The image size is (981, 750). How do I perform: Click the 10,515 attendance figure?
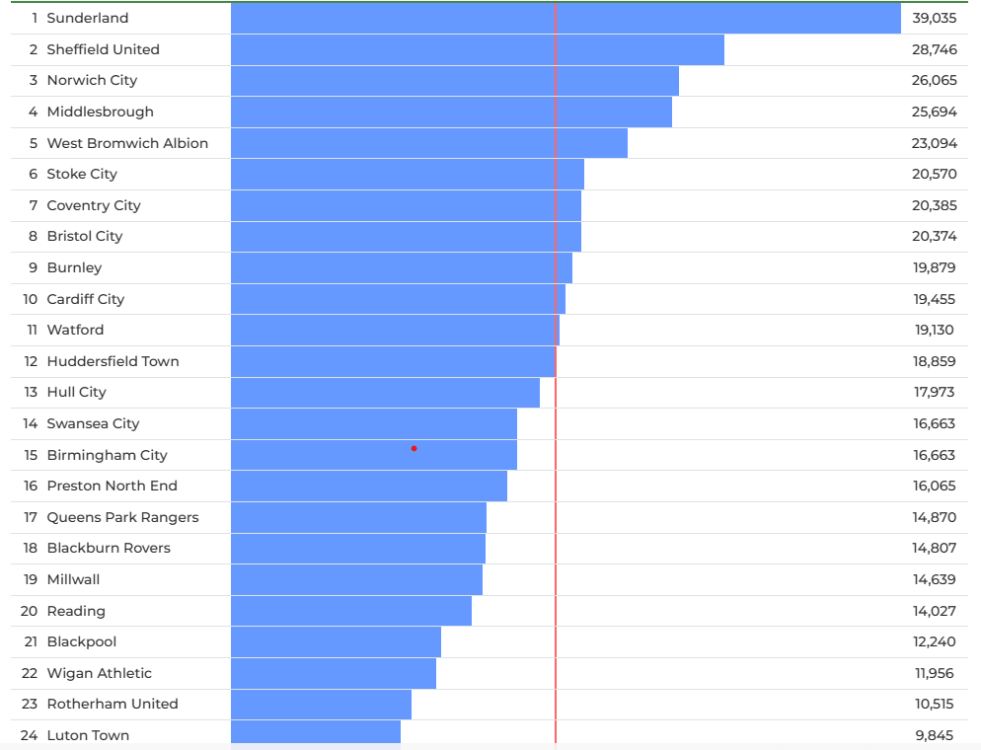click(x=934, y=704)
